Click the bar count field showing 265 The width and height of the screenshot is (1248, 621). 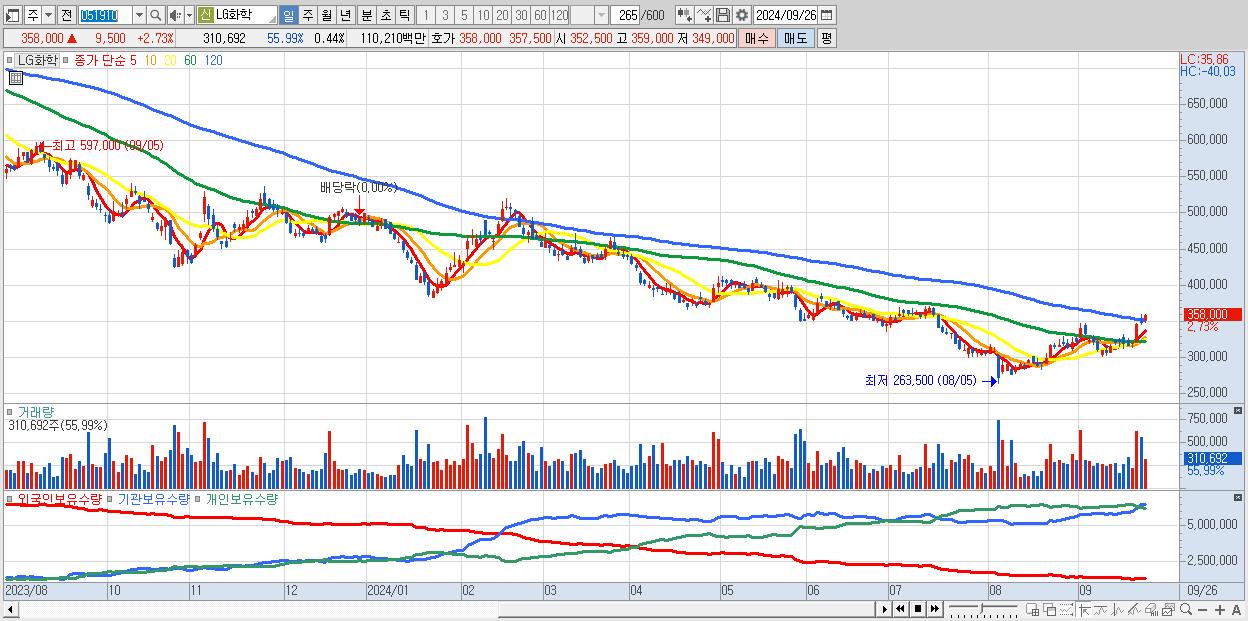pos(625,15)
